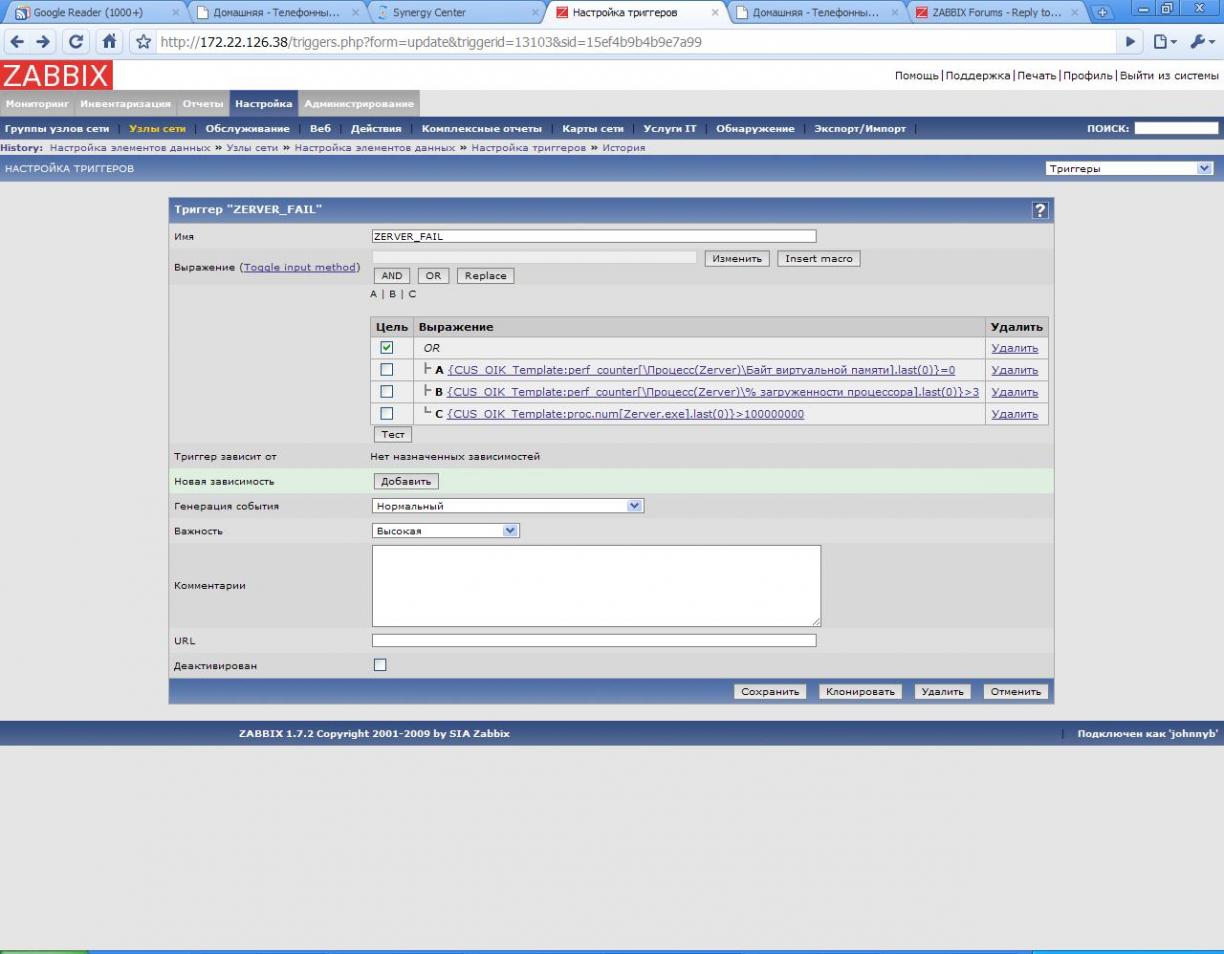Click the ZABBIX logo
This screenshot has height=954, width=1224.
point(57,76)
